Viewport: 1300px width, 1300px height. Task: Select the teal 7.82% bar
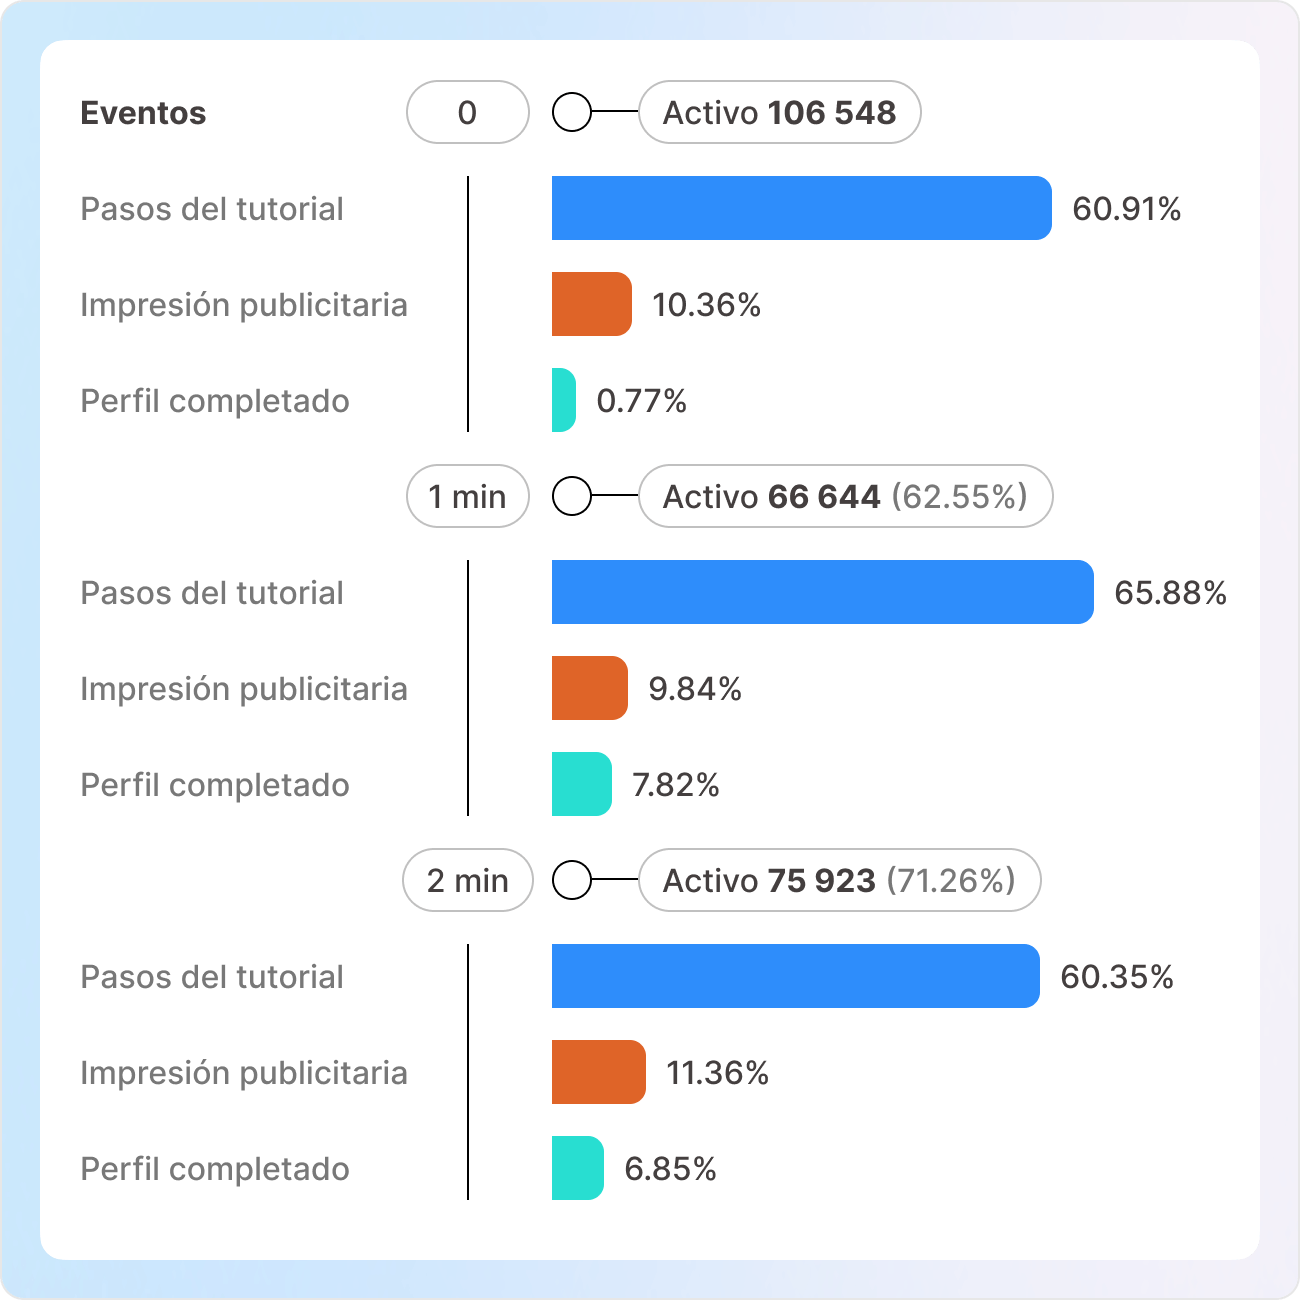tap(581, 784)
